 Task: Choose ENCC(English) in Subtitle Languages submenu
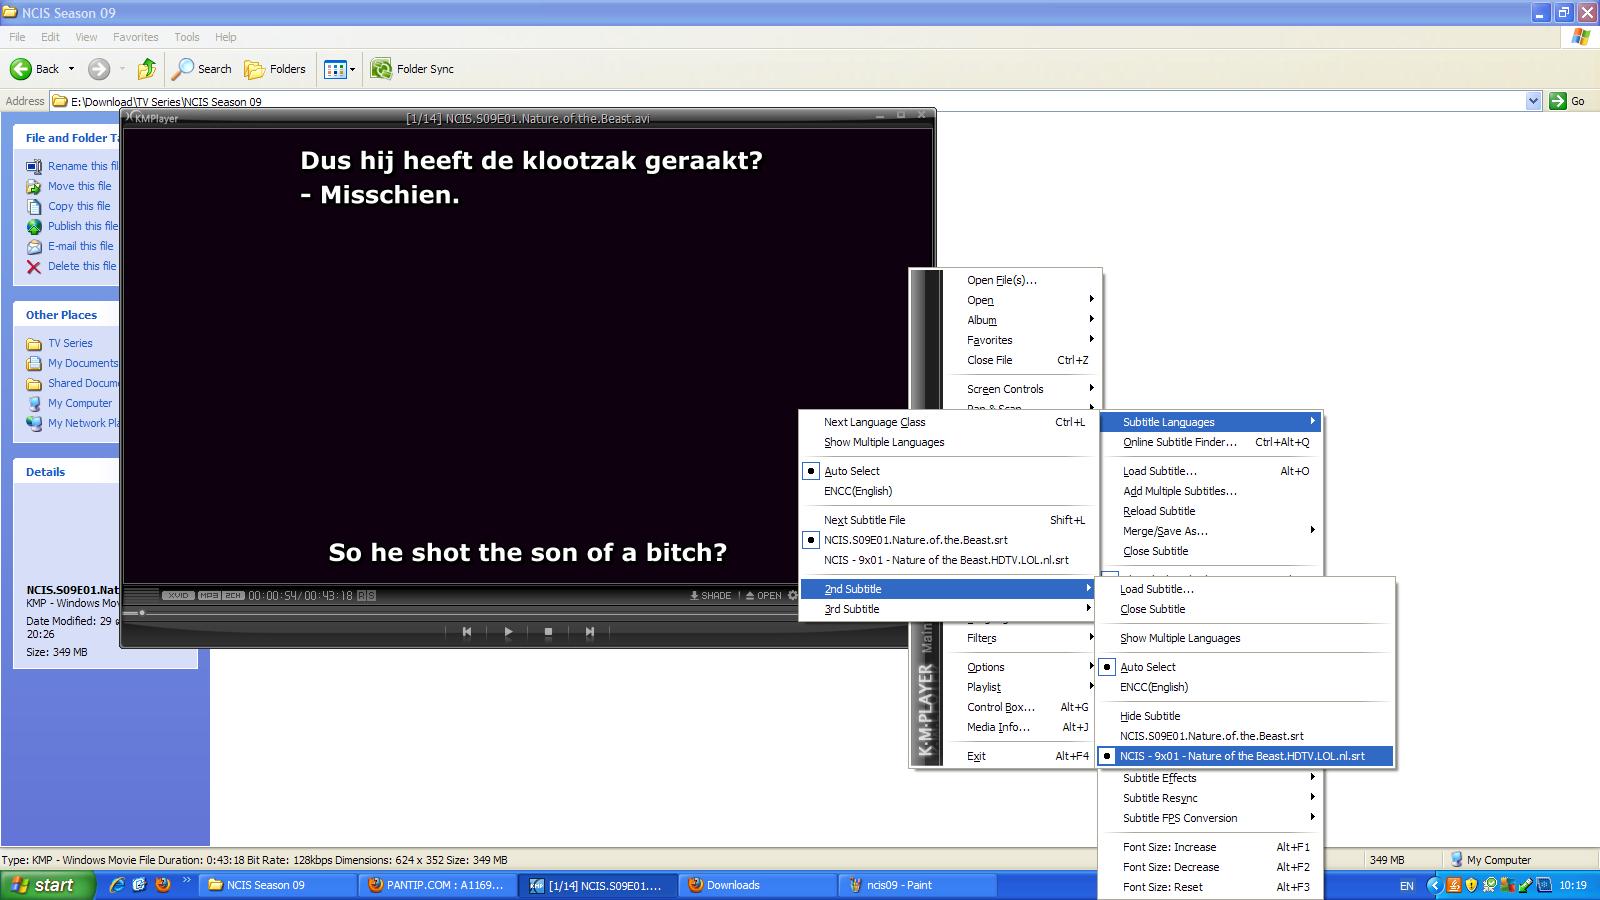[947, 491]
